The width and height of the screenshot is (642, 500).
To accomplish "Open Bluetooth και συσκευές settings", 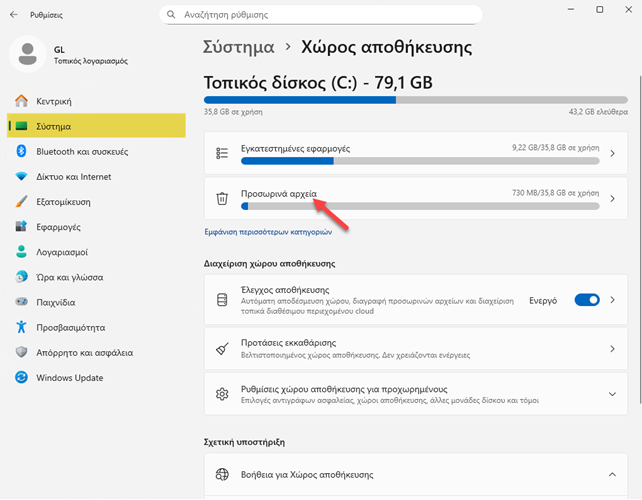I will (96, 152).
